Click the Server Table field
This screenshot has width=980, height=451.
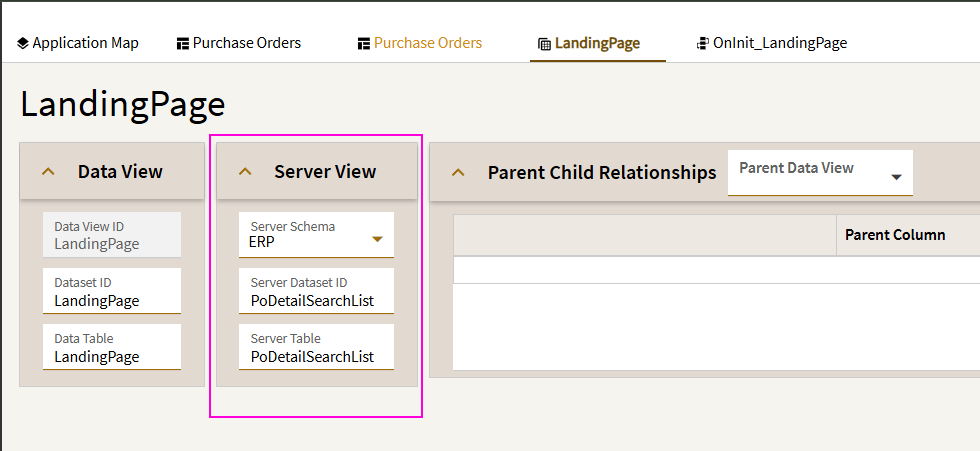(316, 347)
